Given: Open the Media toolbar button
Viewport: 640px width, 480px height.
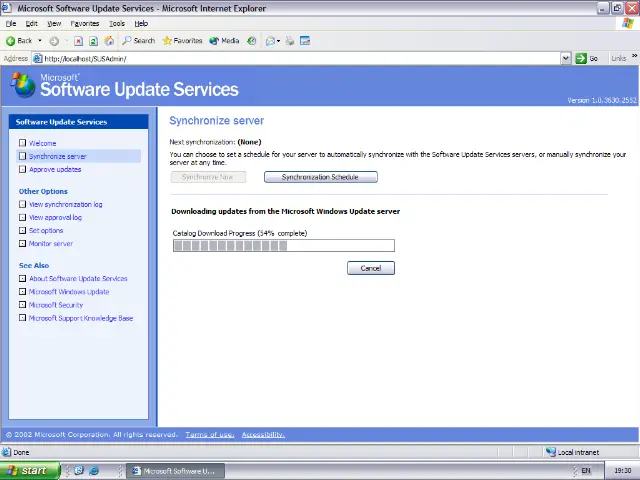Looking at the screenshot, I should pos(224,40).
